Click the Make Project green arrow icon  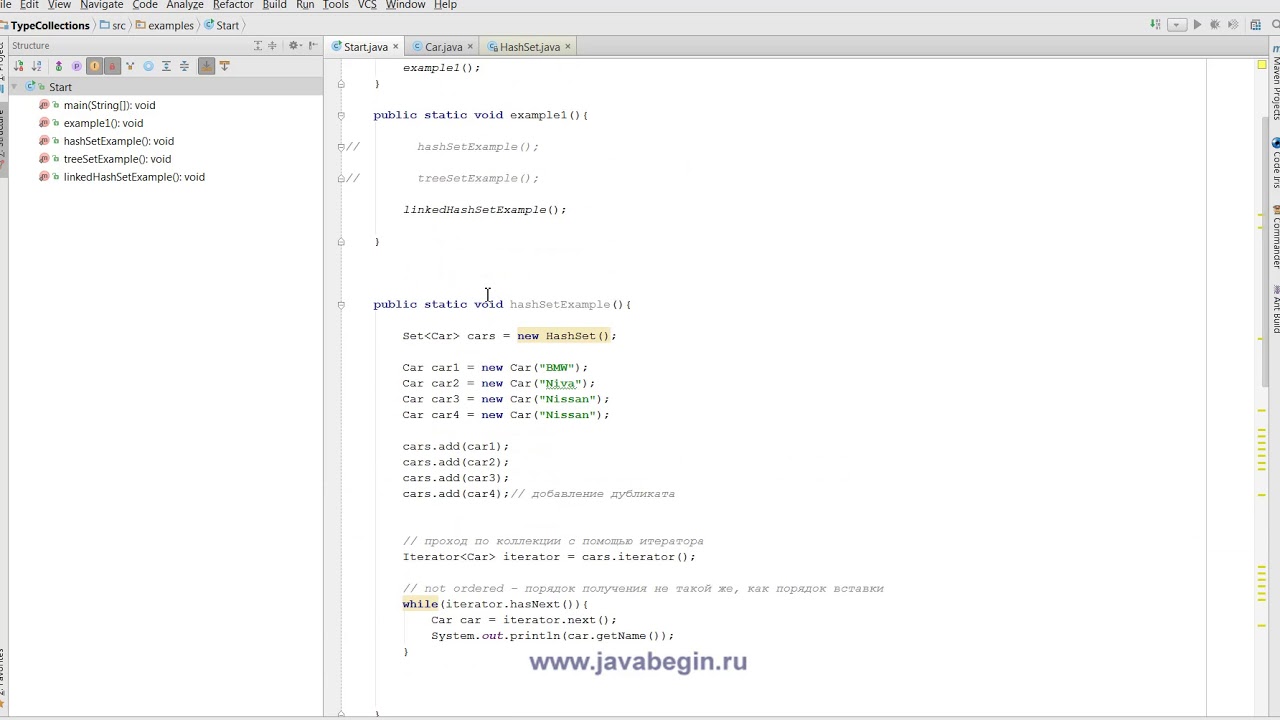pyautogui.click(x=1155, y=24)
